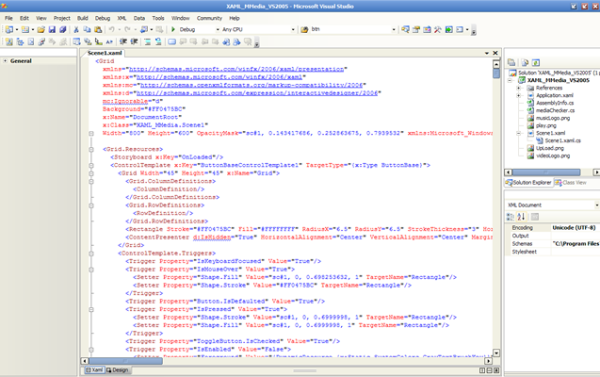Open the Build menu
Screen dimensions: 600x377
[83, 18]
